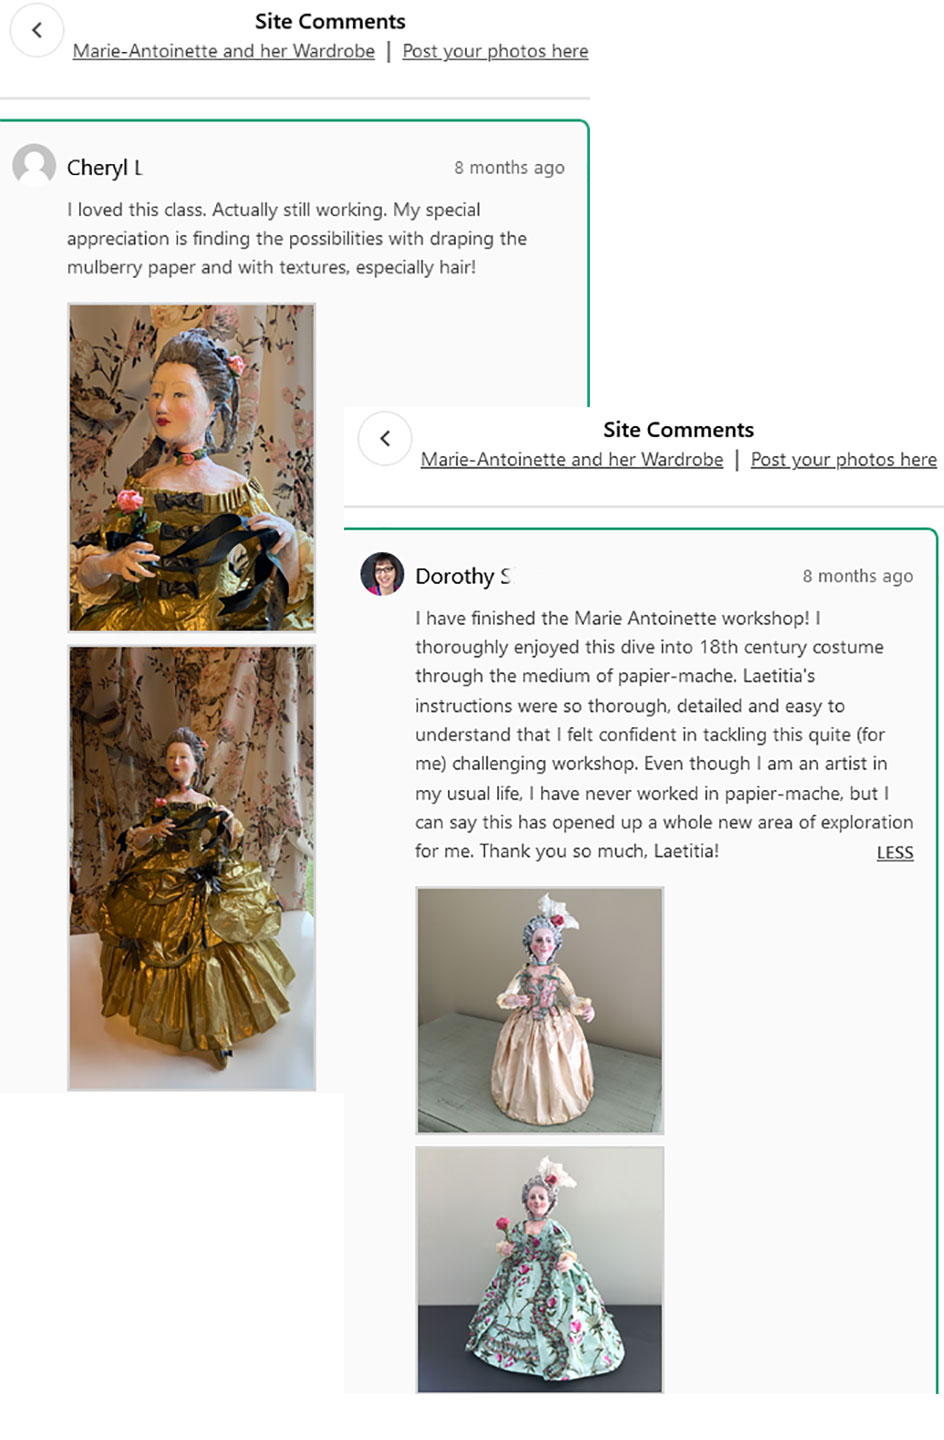View Cheryl's close-up photo of the gold dress doll

click(191, 467)
